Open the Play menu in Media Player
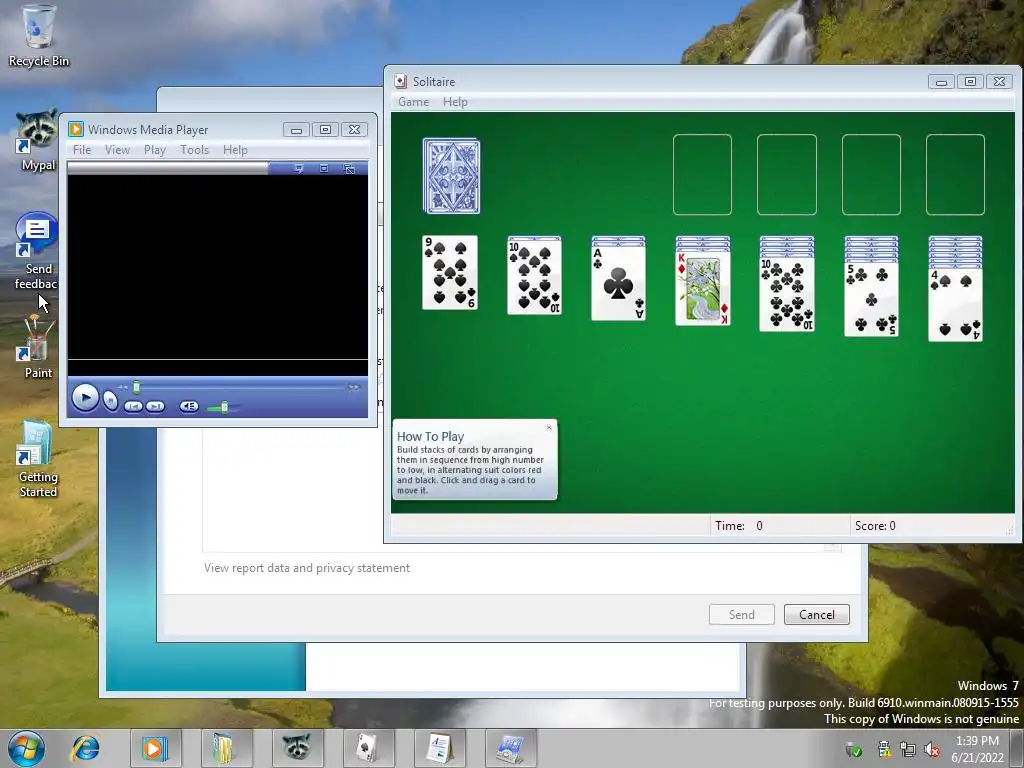This screenshot has height=768, width=1024. [x=155, y=150]
